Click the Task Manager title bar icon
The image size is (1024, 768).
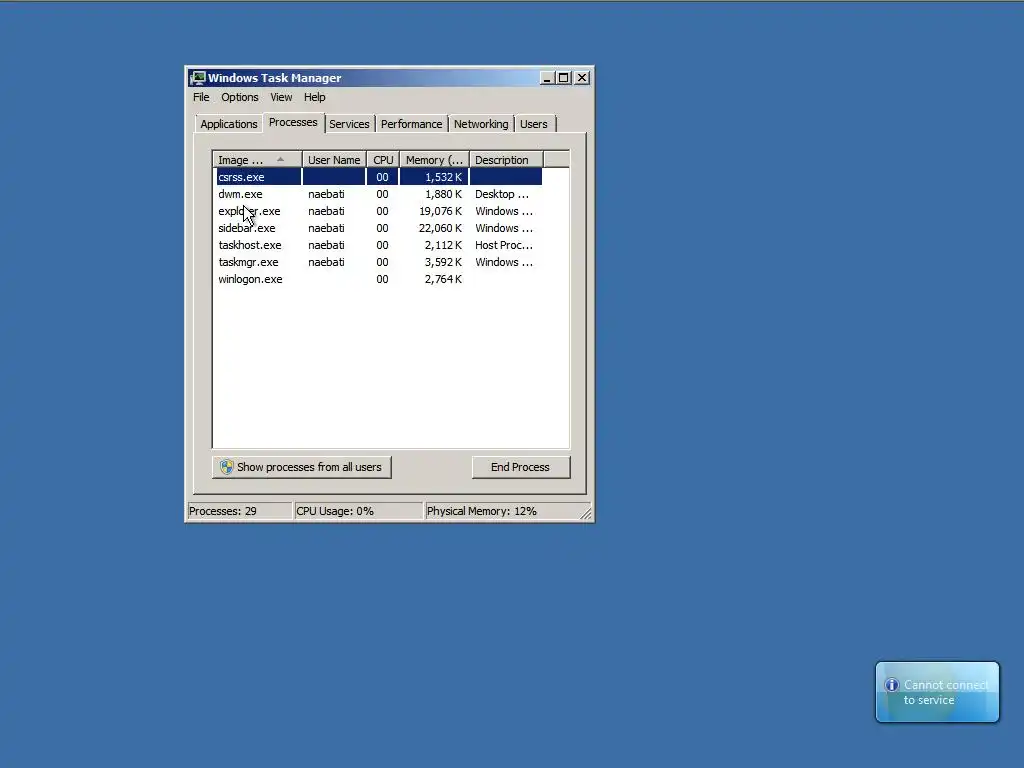click(x=198, y=78)
